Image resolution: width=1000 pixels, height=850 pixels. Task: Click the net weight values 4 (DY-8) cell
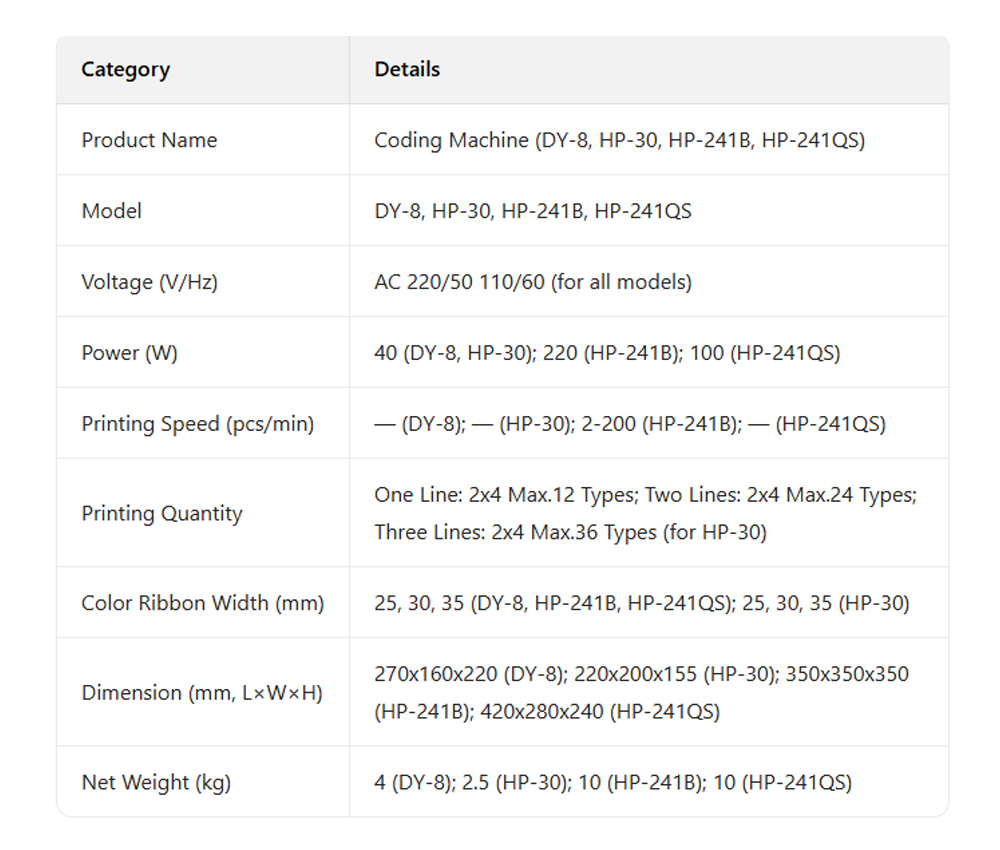(x=613, y=782)
